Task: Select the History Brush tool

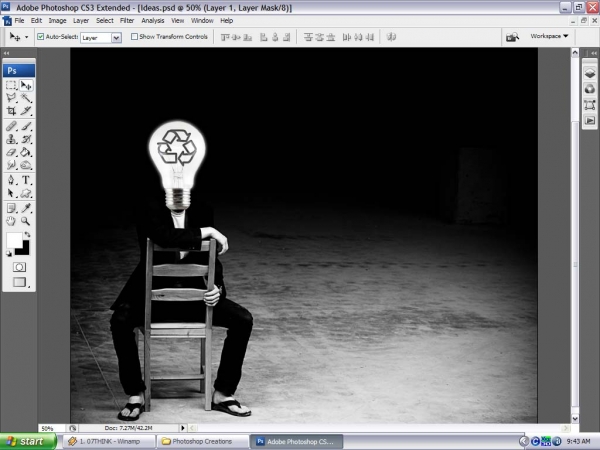Action: click(x=26, y=139)
